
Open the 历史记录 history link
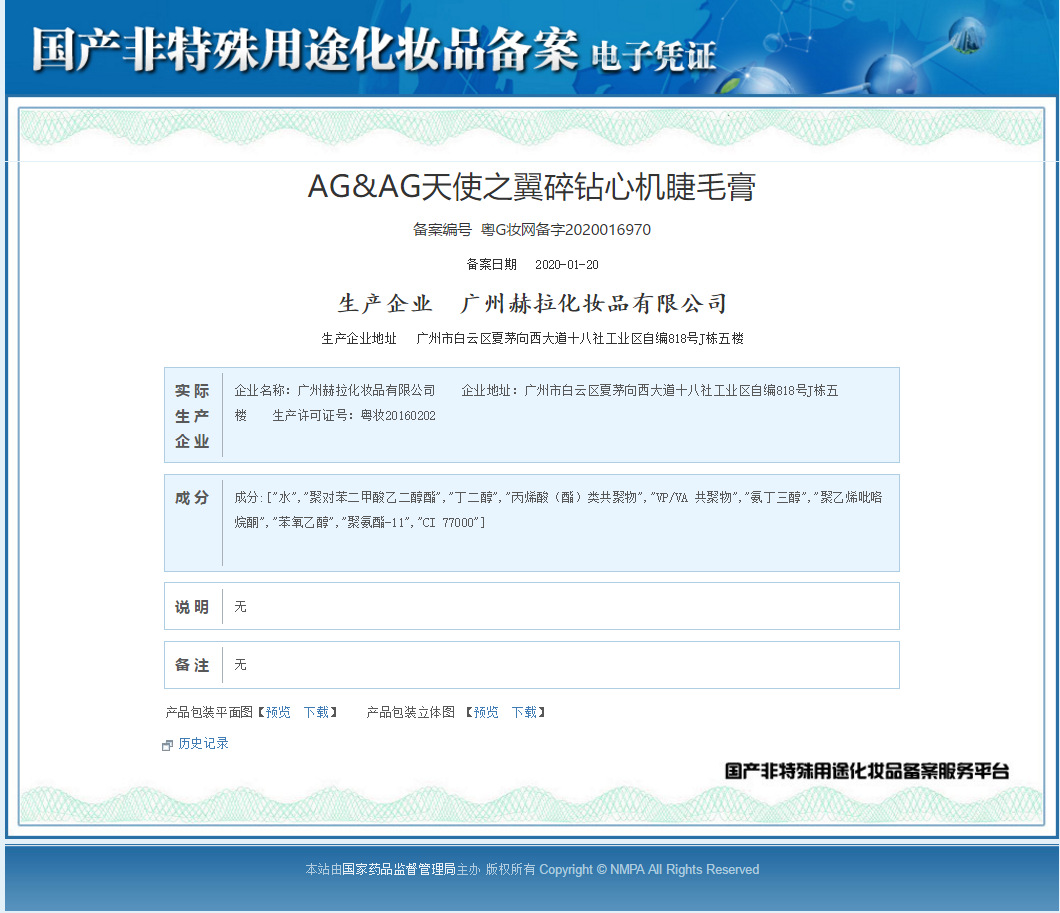[203, 744]
